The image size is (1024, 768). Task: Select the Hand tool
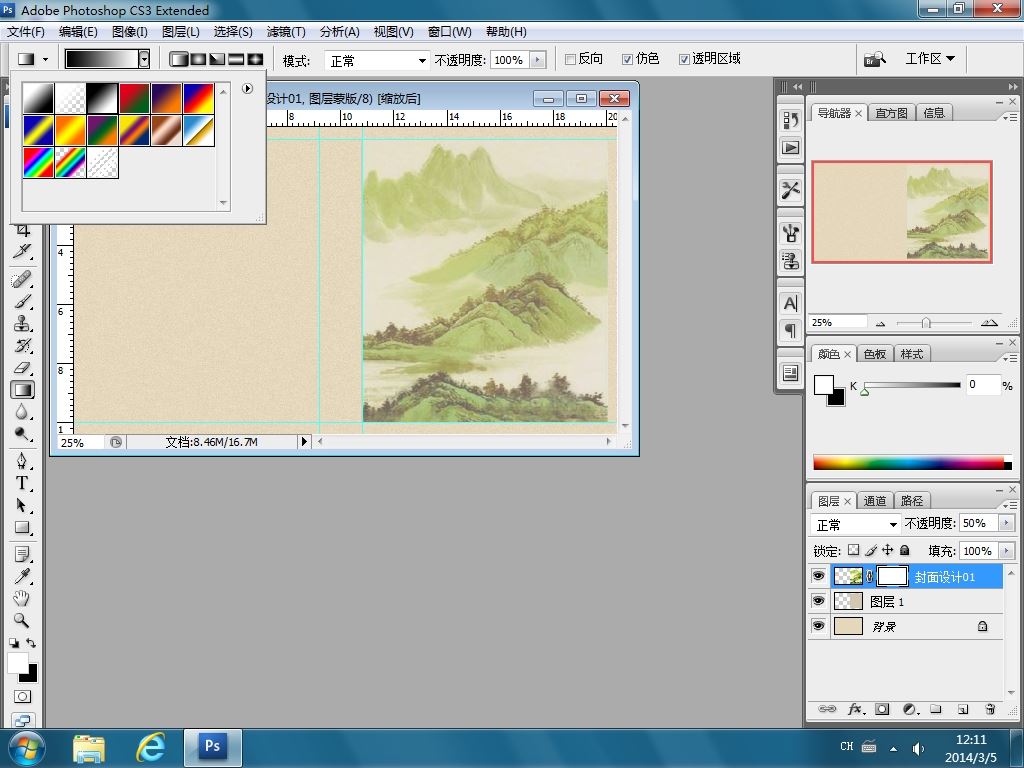click(23, 598)
